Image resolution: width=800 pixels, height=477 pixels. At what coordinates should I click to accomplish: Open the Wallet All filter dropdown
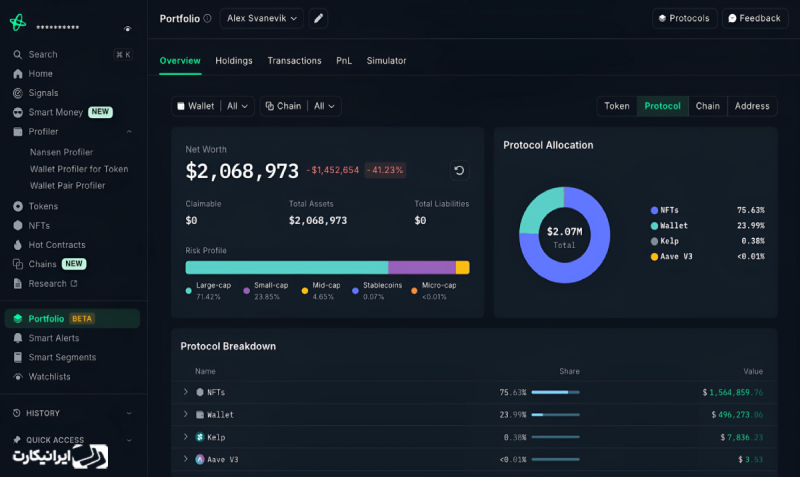(x=213, y=106)
